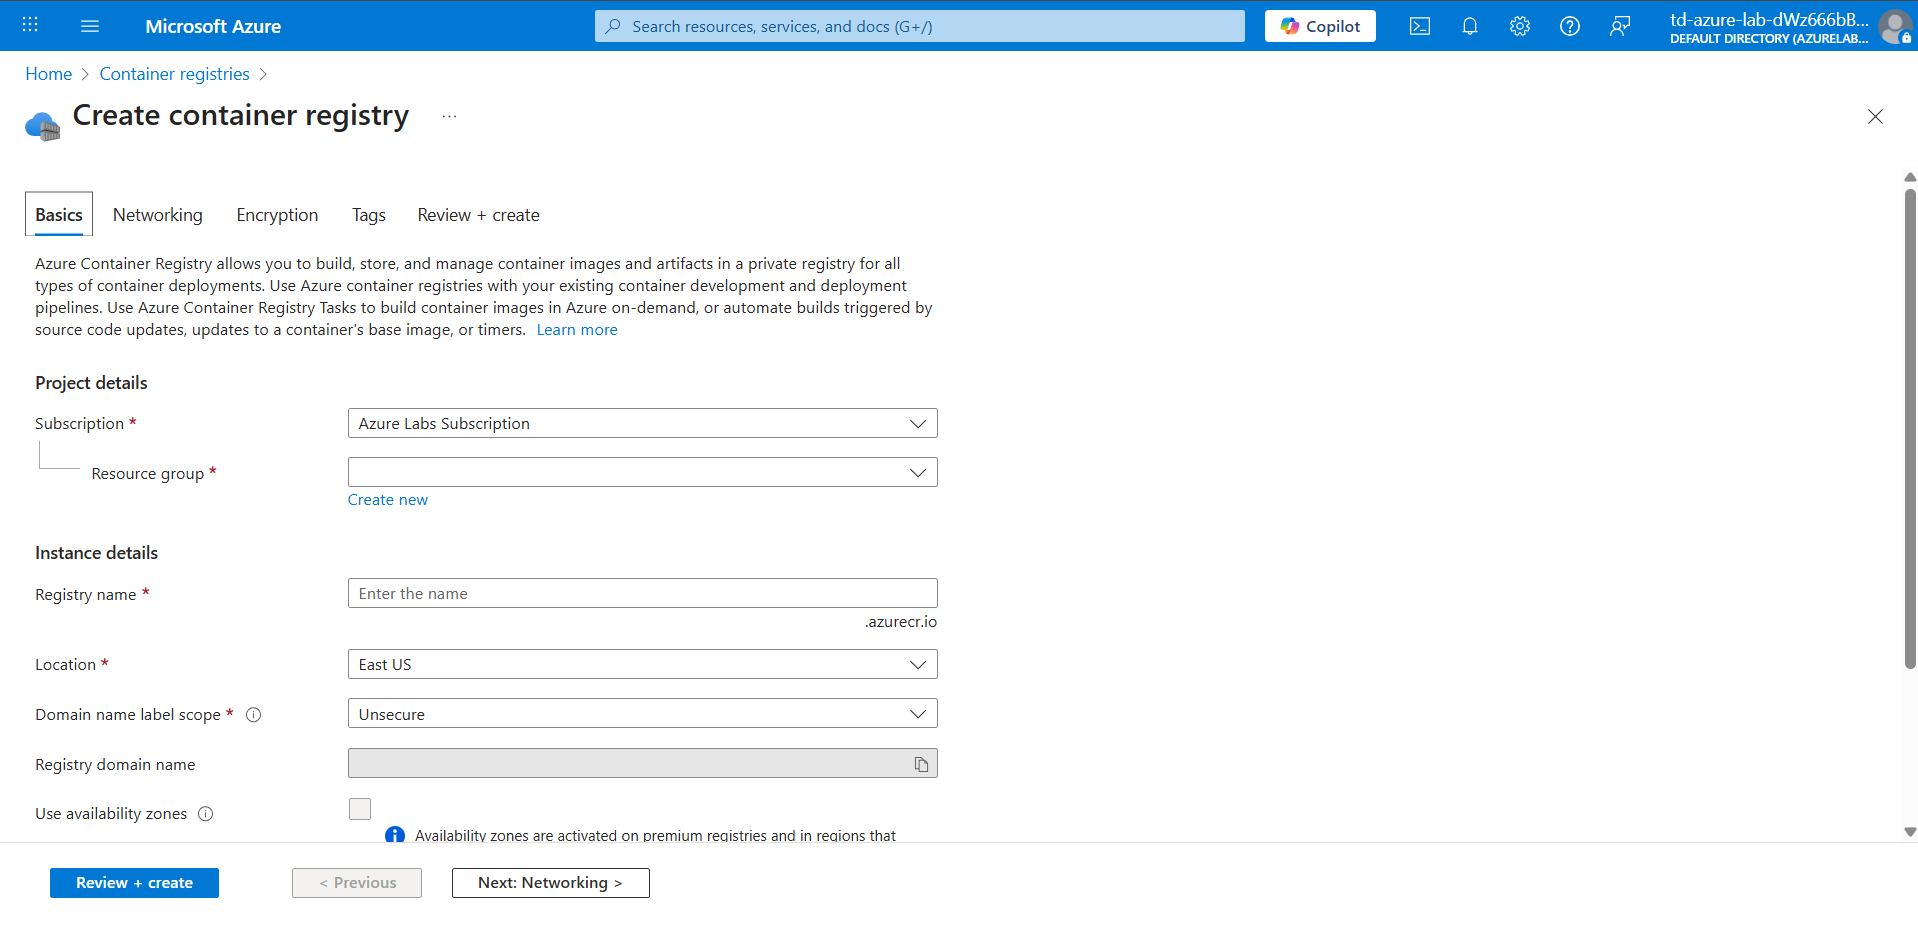Open the notifications bell

(x=1469, y=26)
